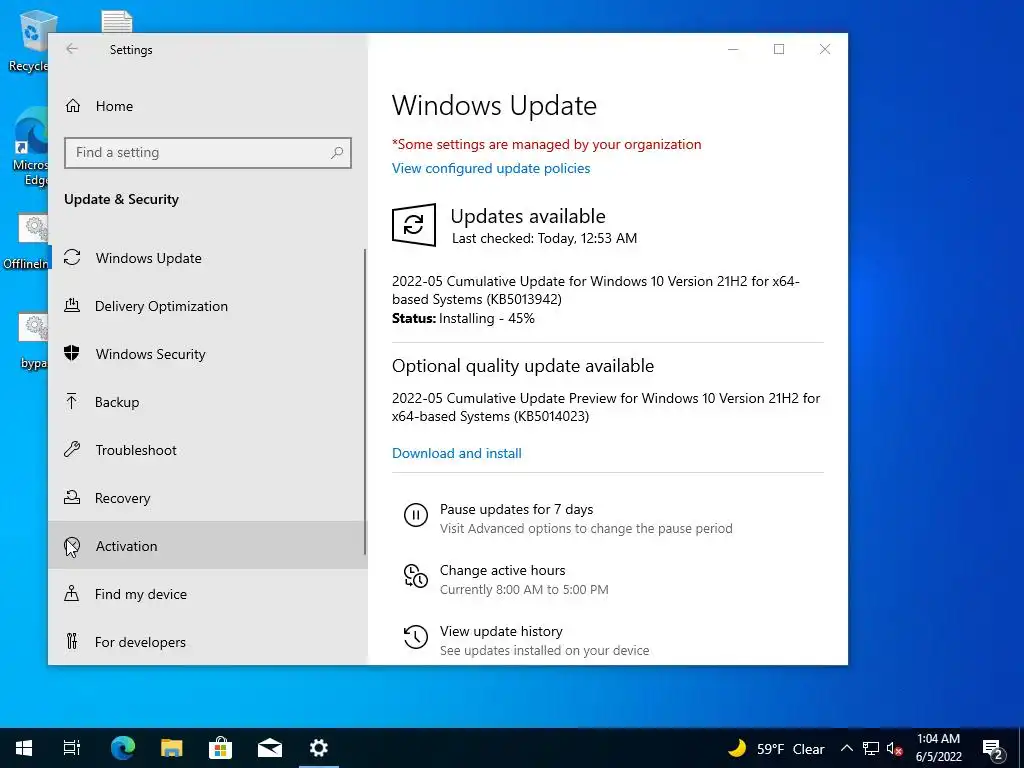Open the Activation settings page
Image resolution: width=1024 pixels, height=768 pixels.
(x=207, y=545)
